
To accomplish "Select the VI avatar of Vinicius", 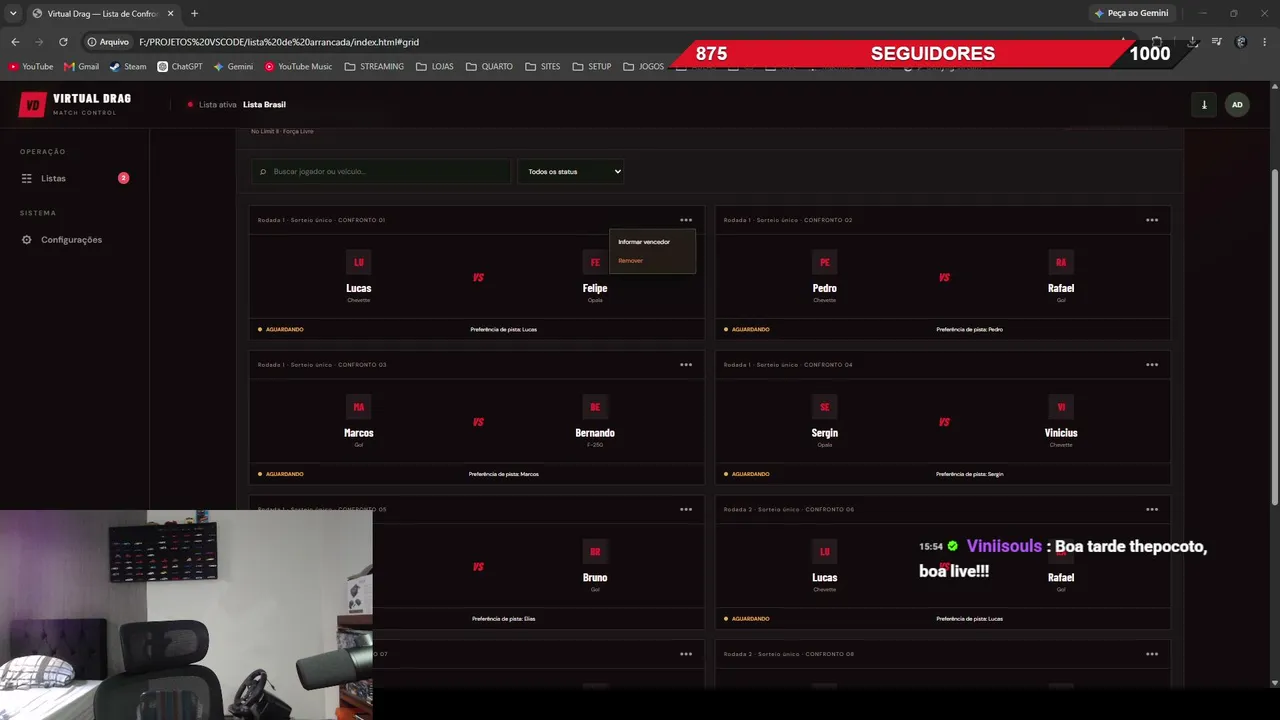I will pos(1061,407).
